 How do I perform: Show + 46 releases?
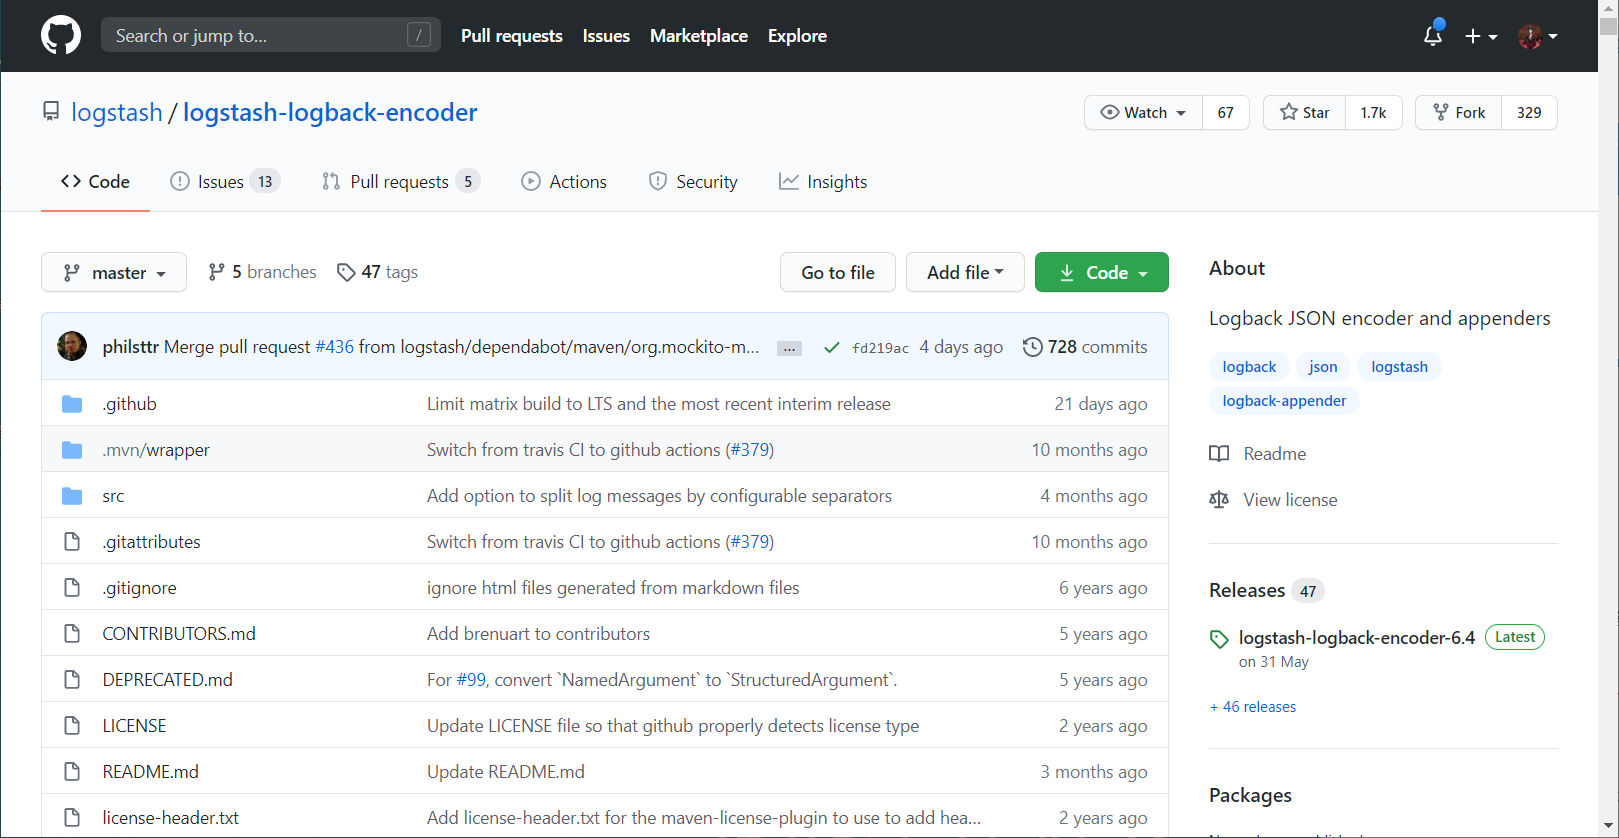click(x=1253, y=707)
